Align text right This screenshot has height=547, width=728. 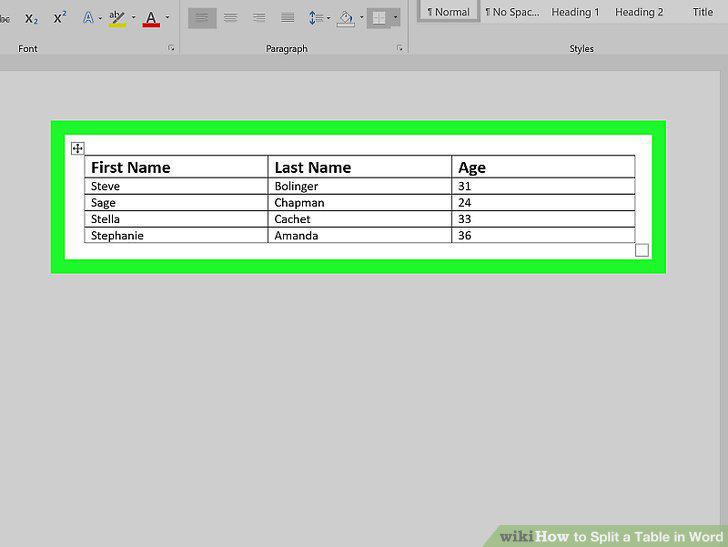[259, 18]
